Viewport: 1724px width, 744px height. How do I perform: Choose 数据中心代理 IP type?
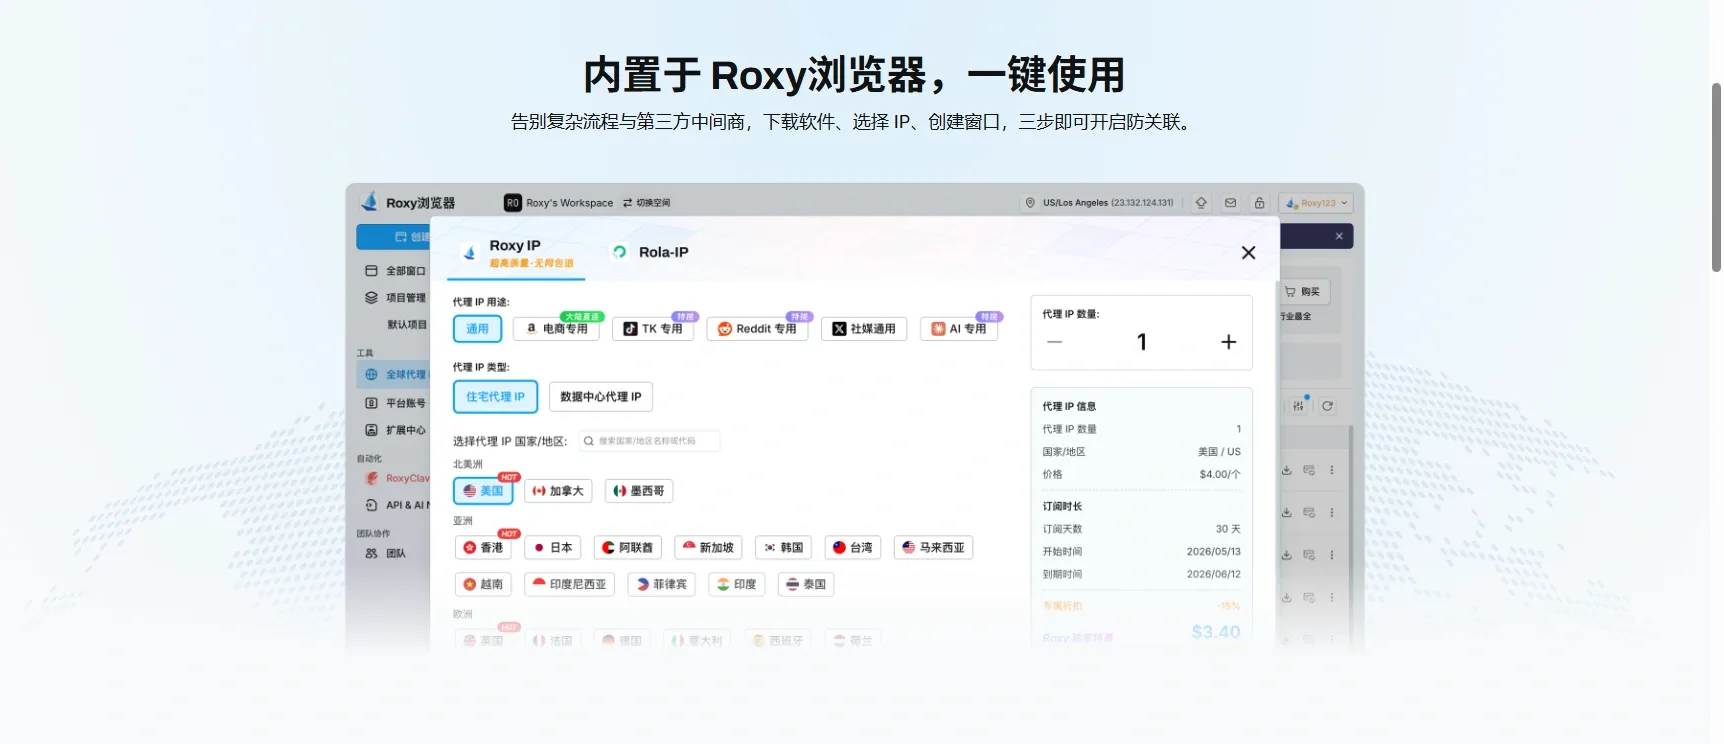pyautogui.click(x=601, y=397)
